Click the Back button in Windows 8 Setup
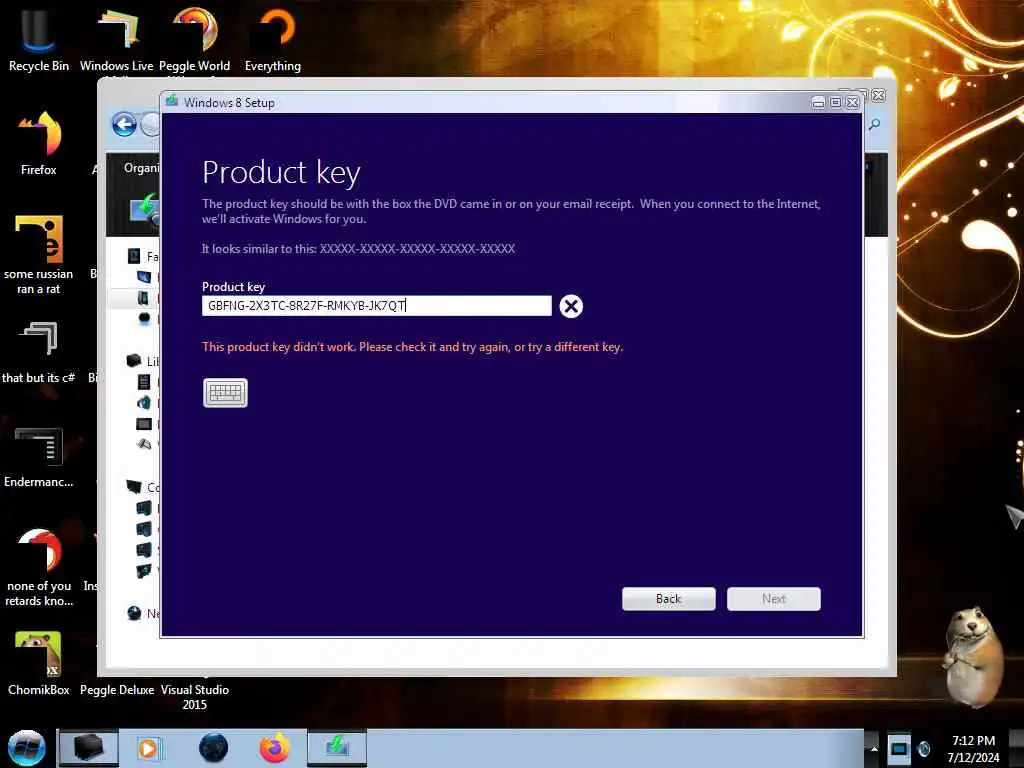 tap(669, 599)
